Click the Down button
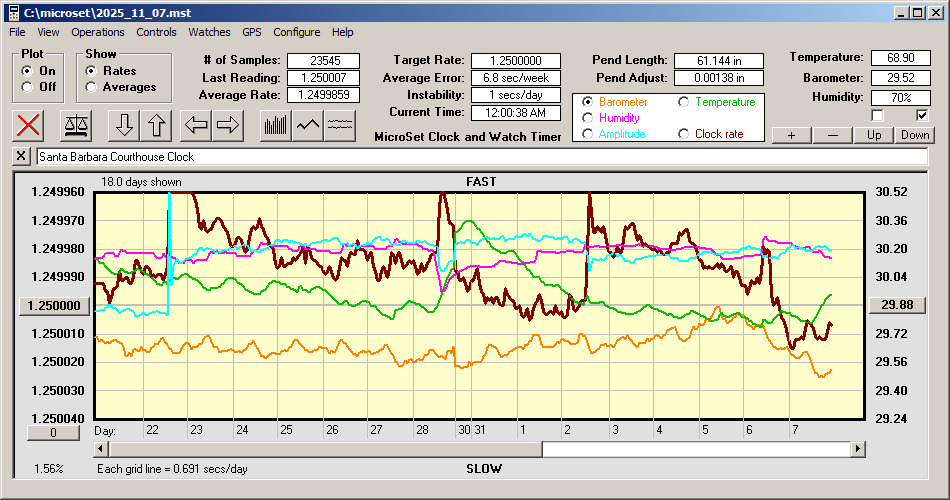 [914, 135]
